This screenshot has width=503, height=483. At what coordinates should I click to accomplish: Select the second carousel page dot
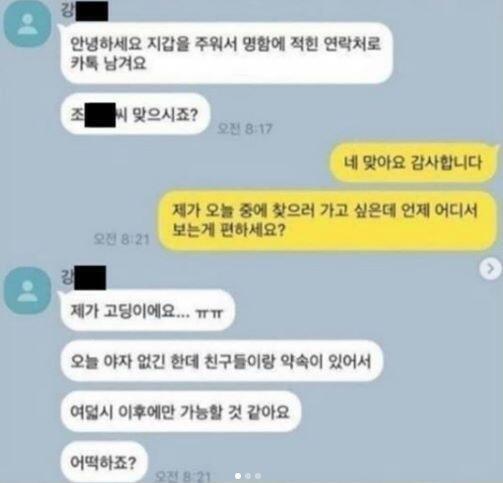point(248,476)
